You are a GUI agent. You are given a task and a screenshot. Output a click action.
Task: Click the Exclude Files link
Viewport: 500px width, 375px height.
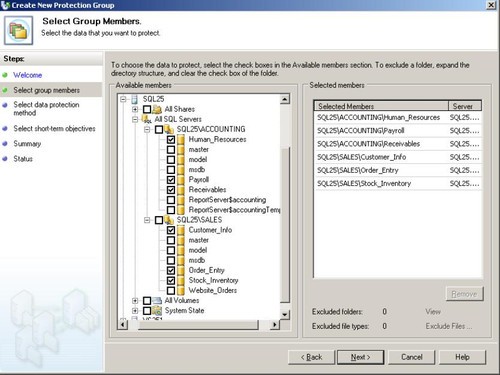[x=449, y=326]
